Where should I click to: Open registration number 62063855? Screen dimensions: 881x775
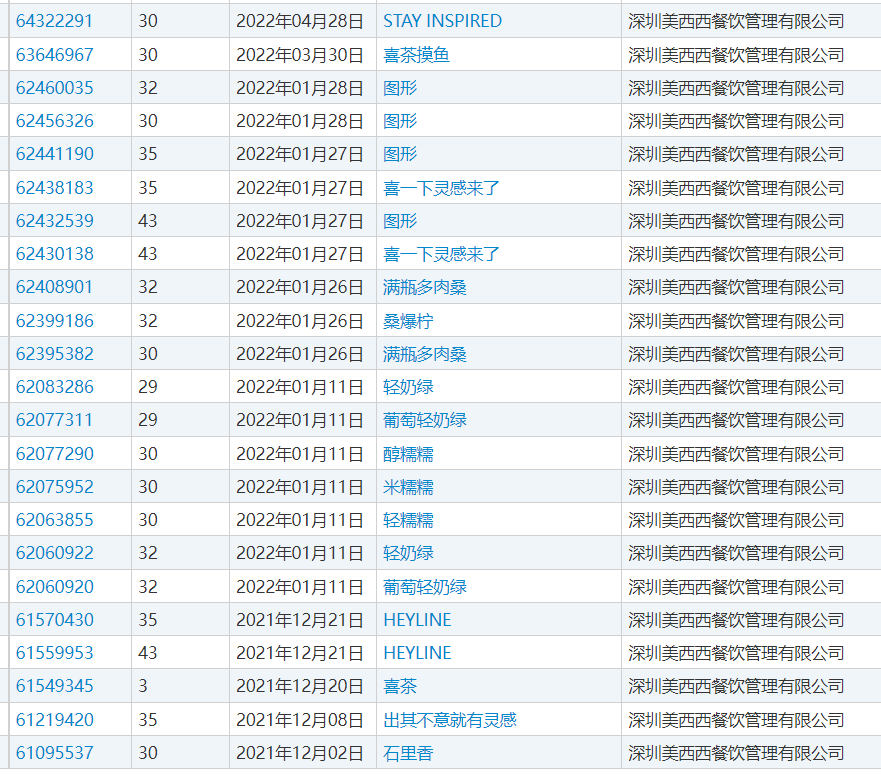(55, 520)
